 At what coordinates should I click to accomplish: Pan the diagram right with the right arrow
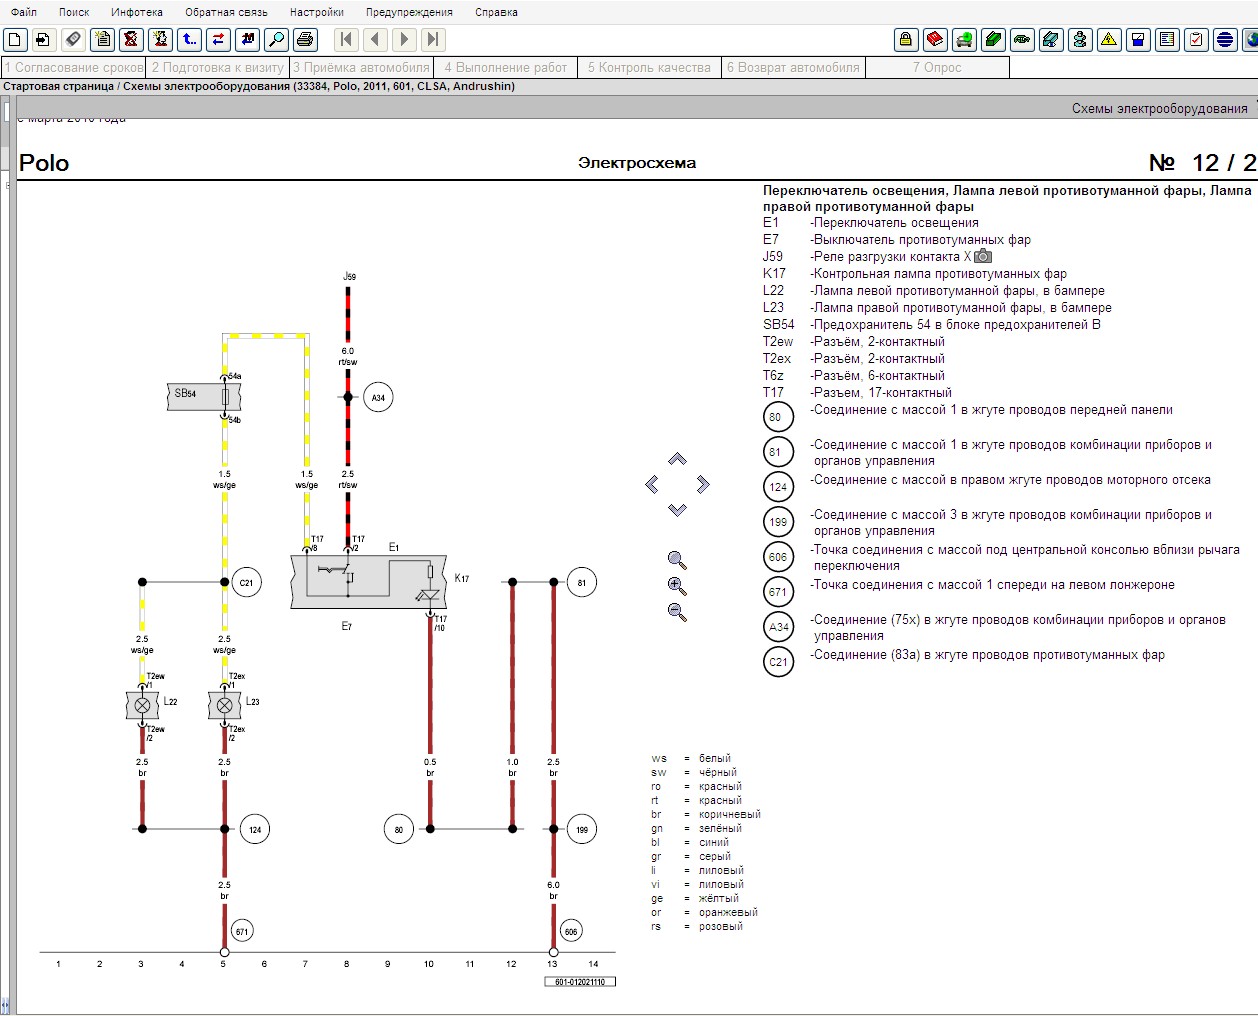(703, 484)
